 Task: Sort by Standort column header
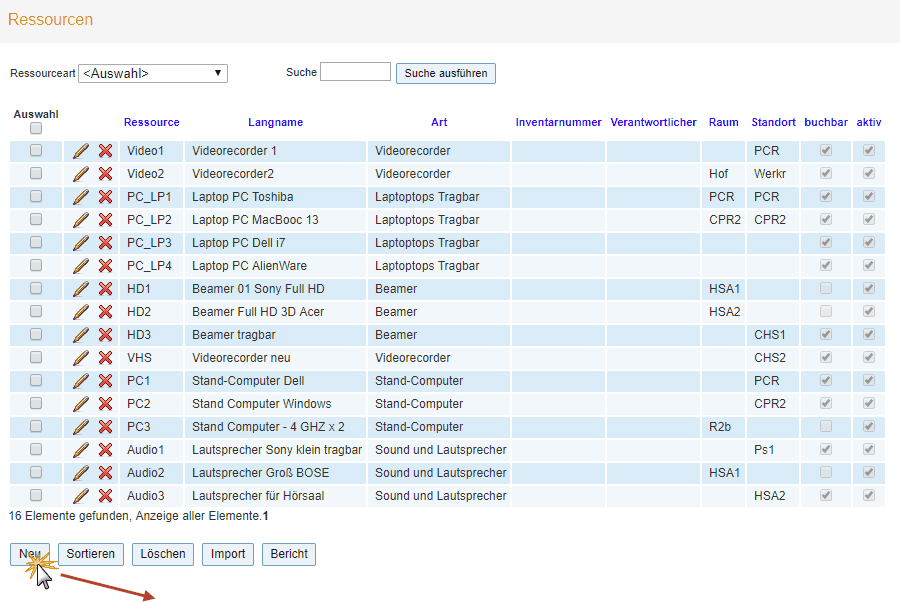[x=773, y=122]
